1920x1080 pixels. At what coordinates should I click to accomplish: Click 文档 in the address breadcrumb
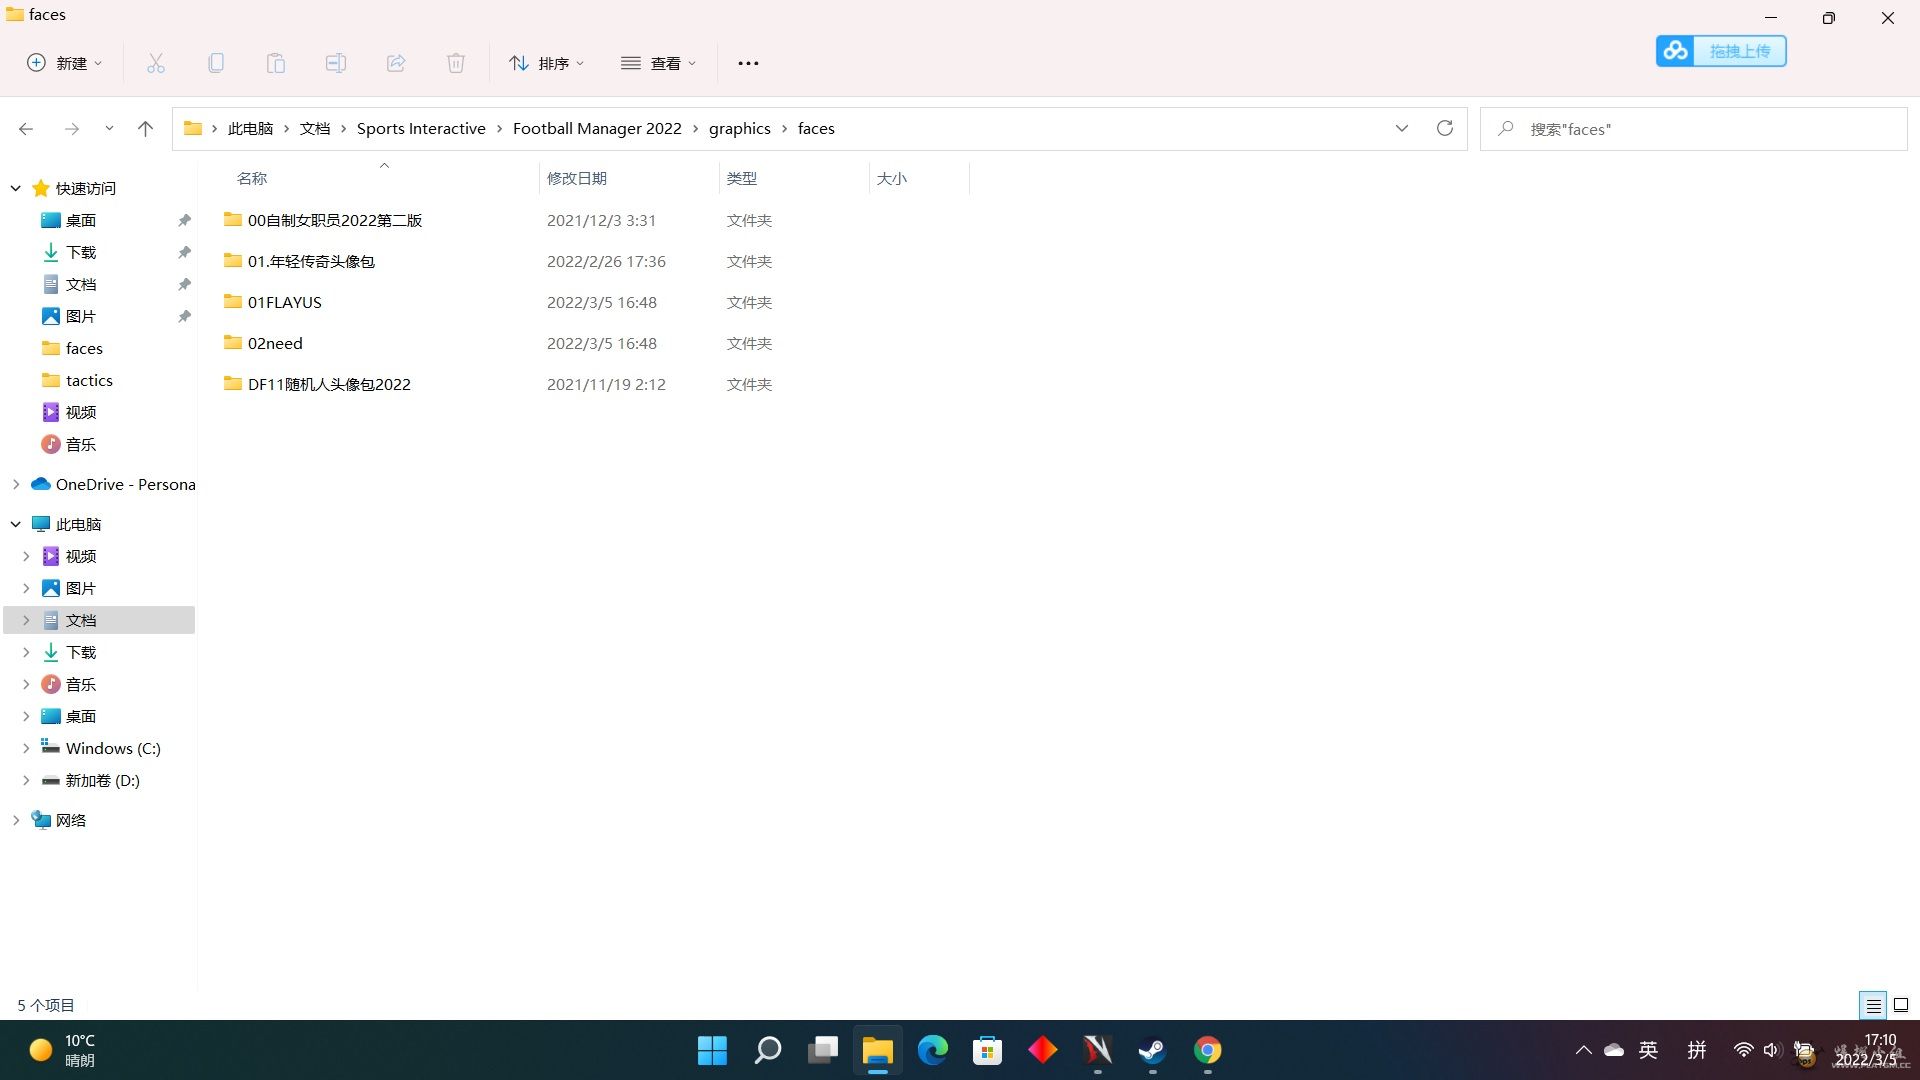[x=315, y=129]
